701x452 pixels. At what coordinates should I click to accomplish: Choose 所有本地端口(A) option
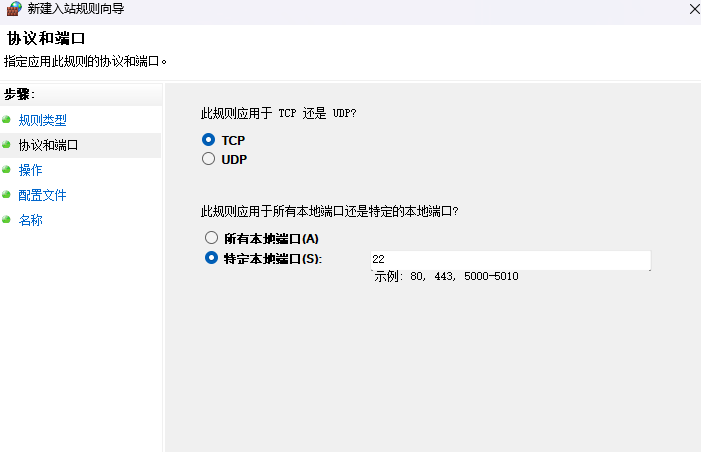point(211,238)
